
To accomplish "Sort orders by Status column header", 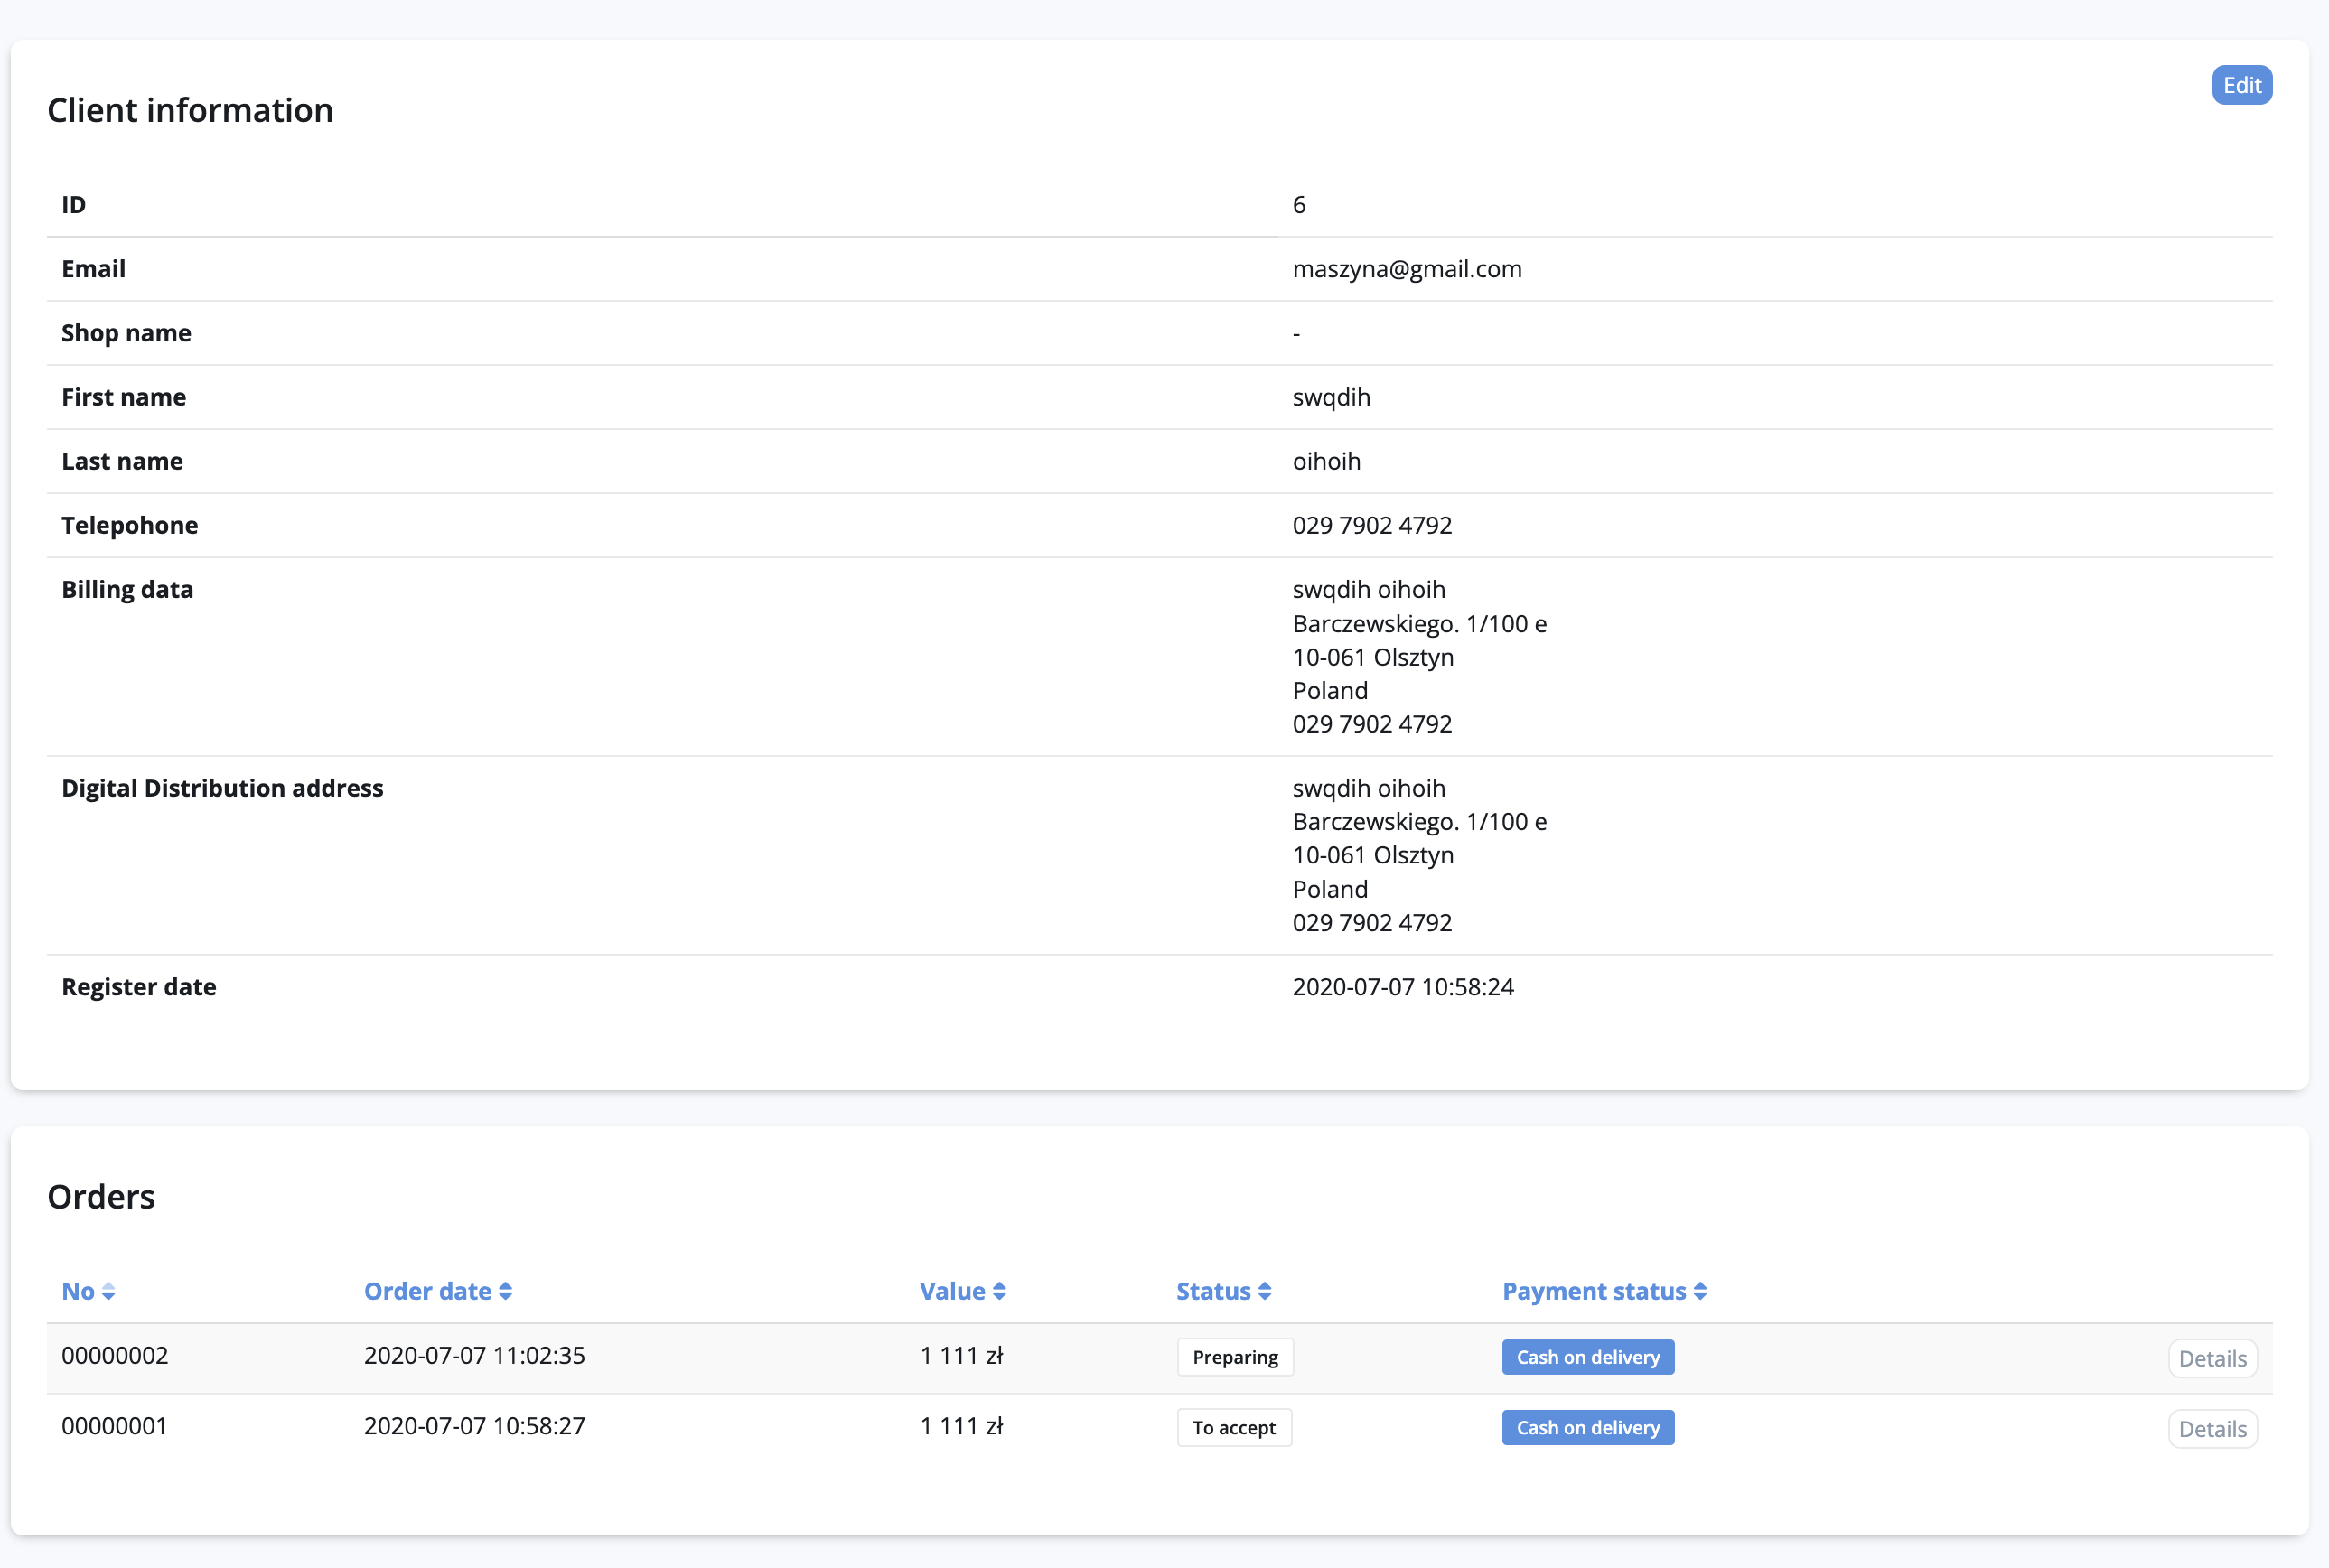I will point(1213,1291).
